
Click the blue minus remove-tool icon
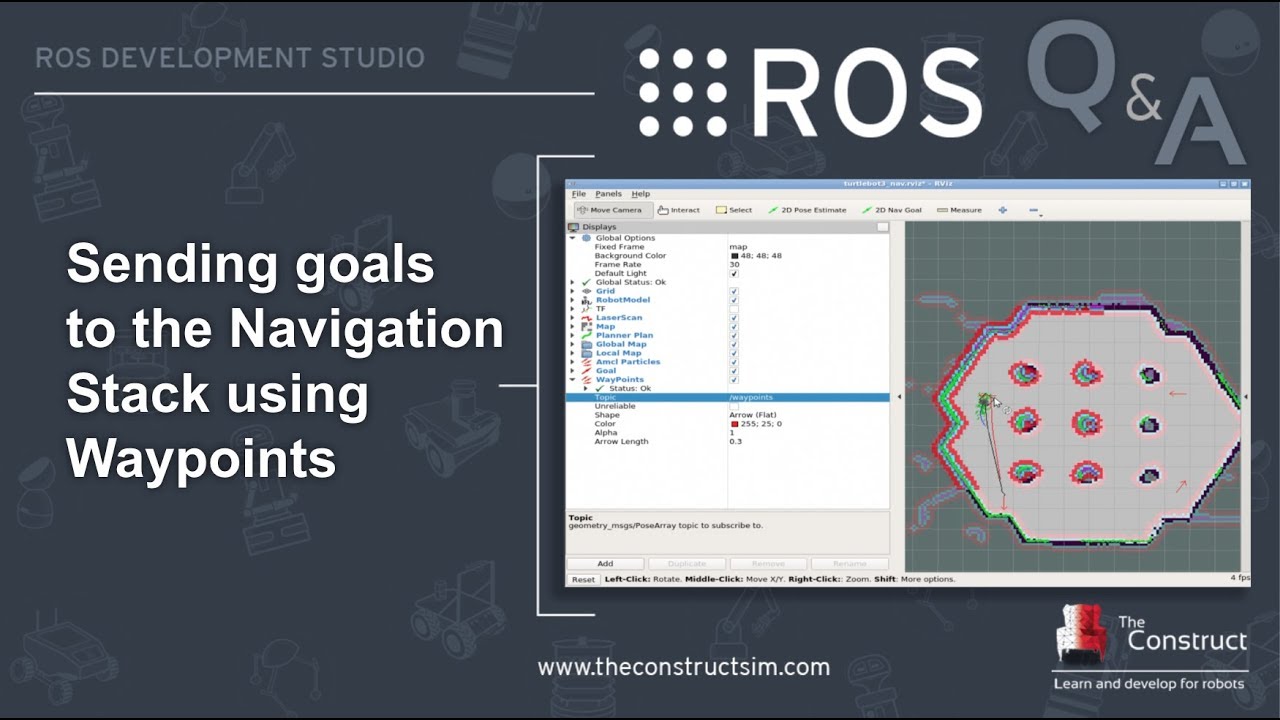(x=1034, y=212)
